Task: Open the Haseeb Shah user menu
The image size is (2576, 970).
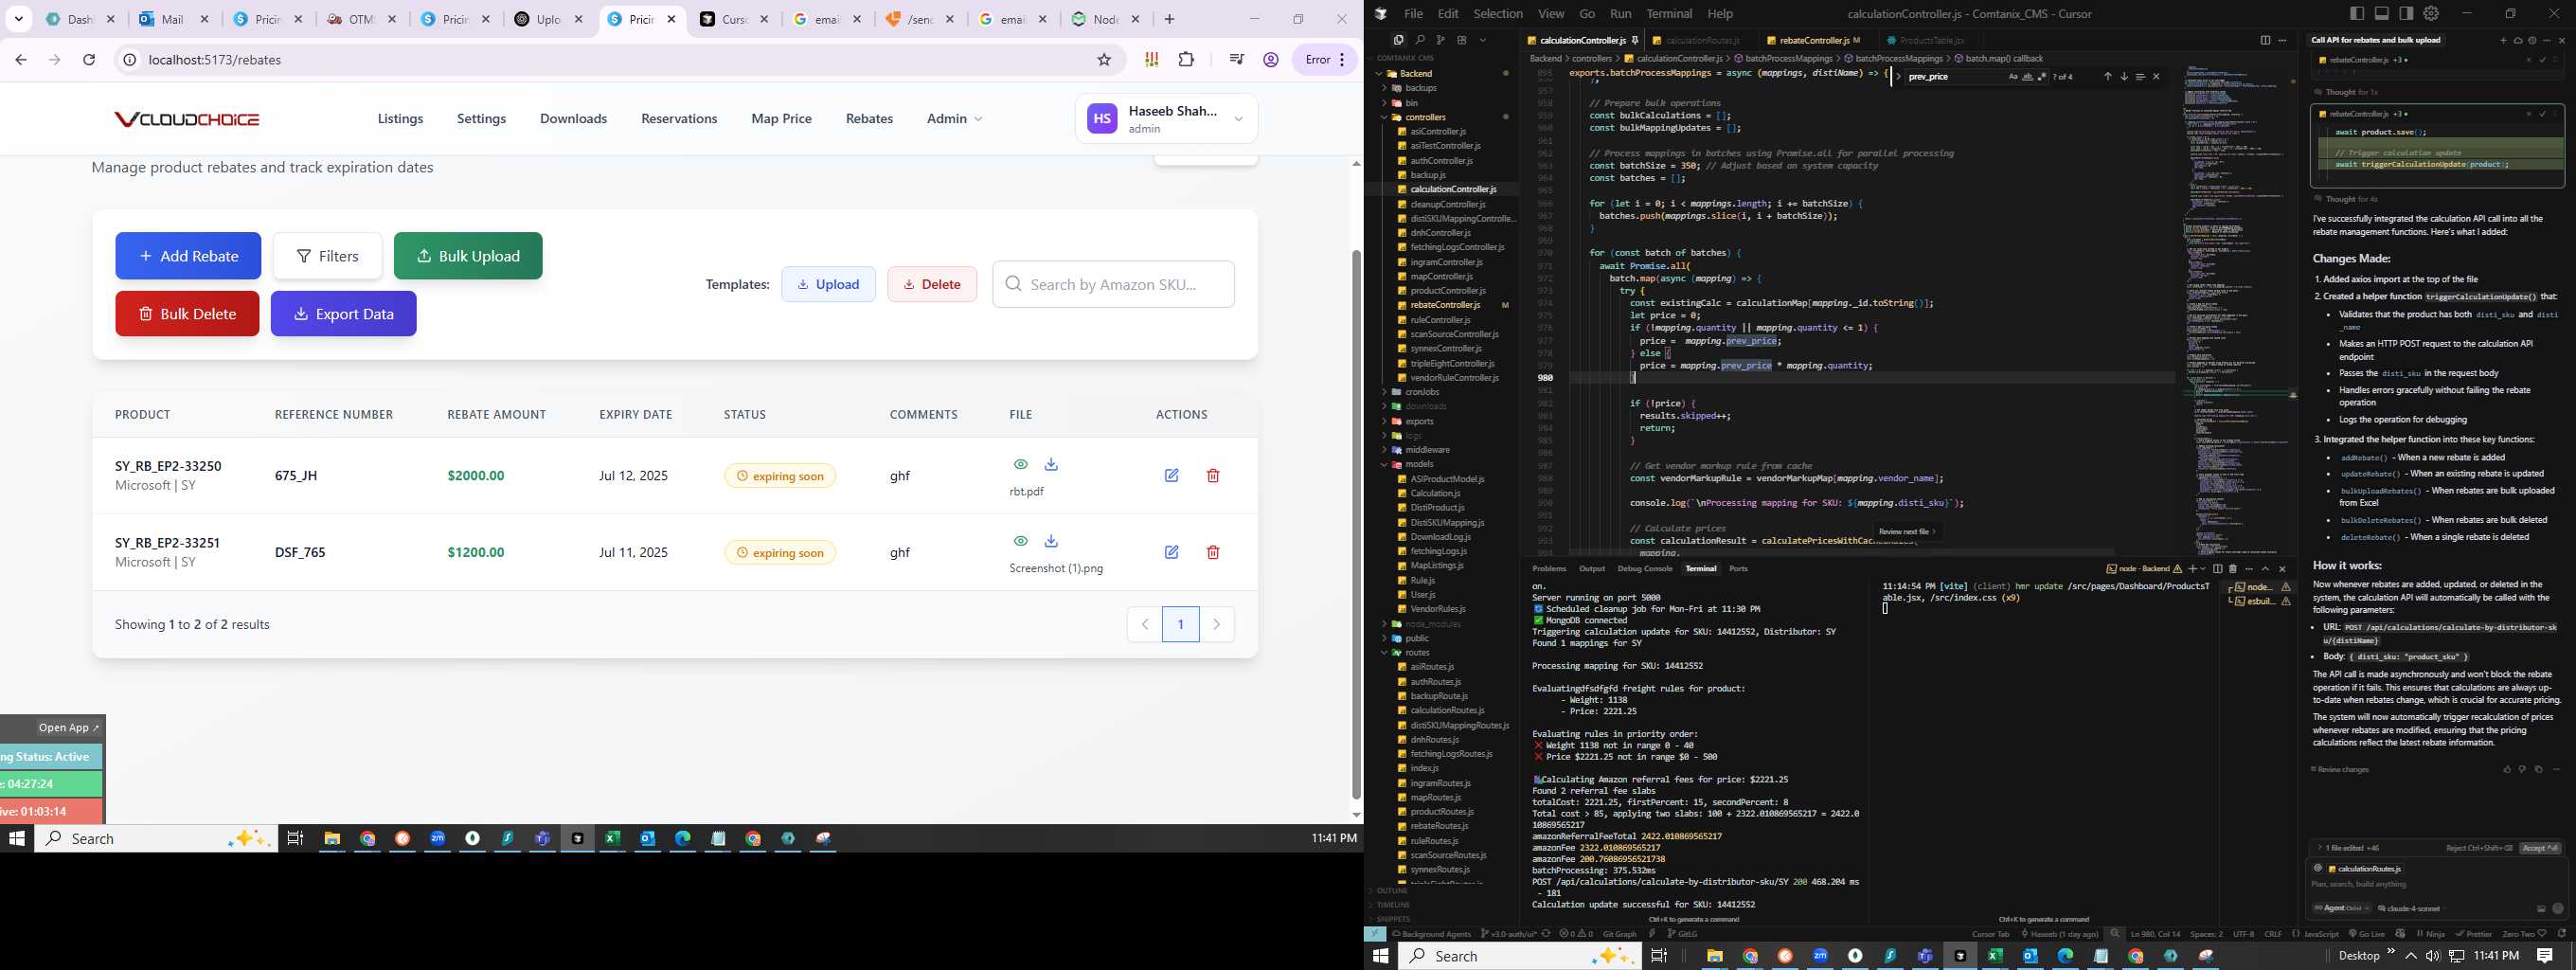Action: pyautogui.click(x=1166, y=119)
